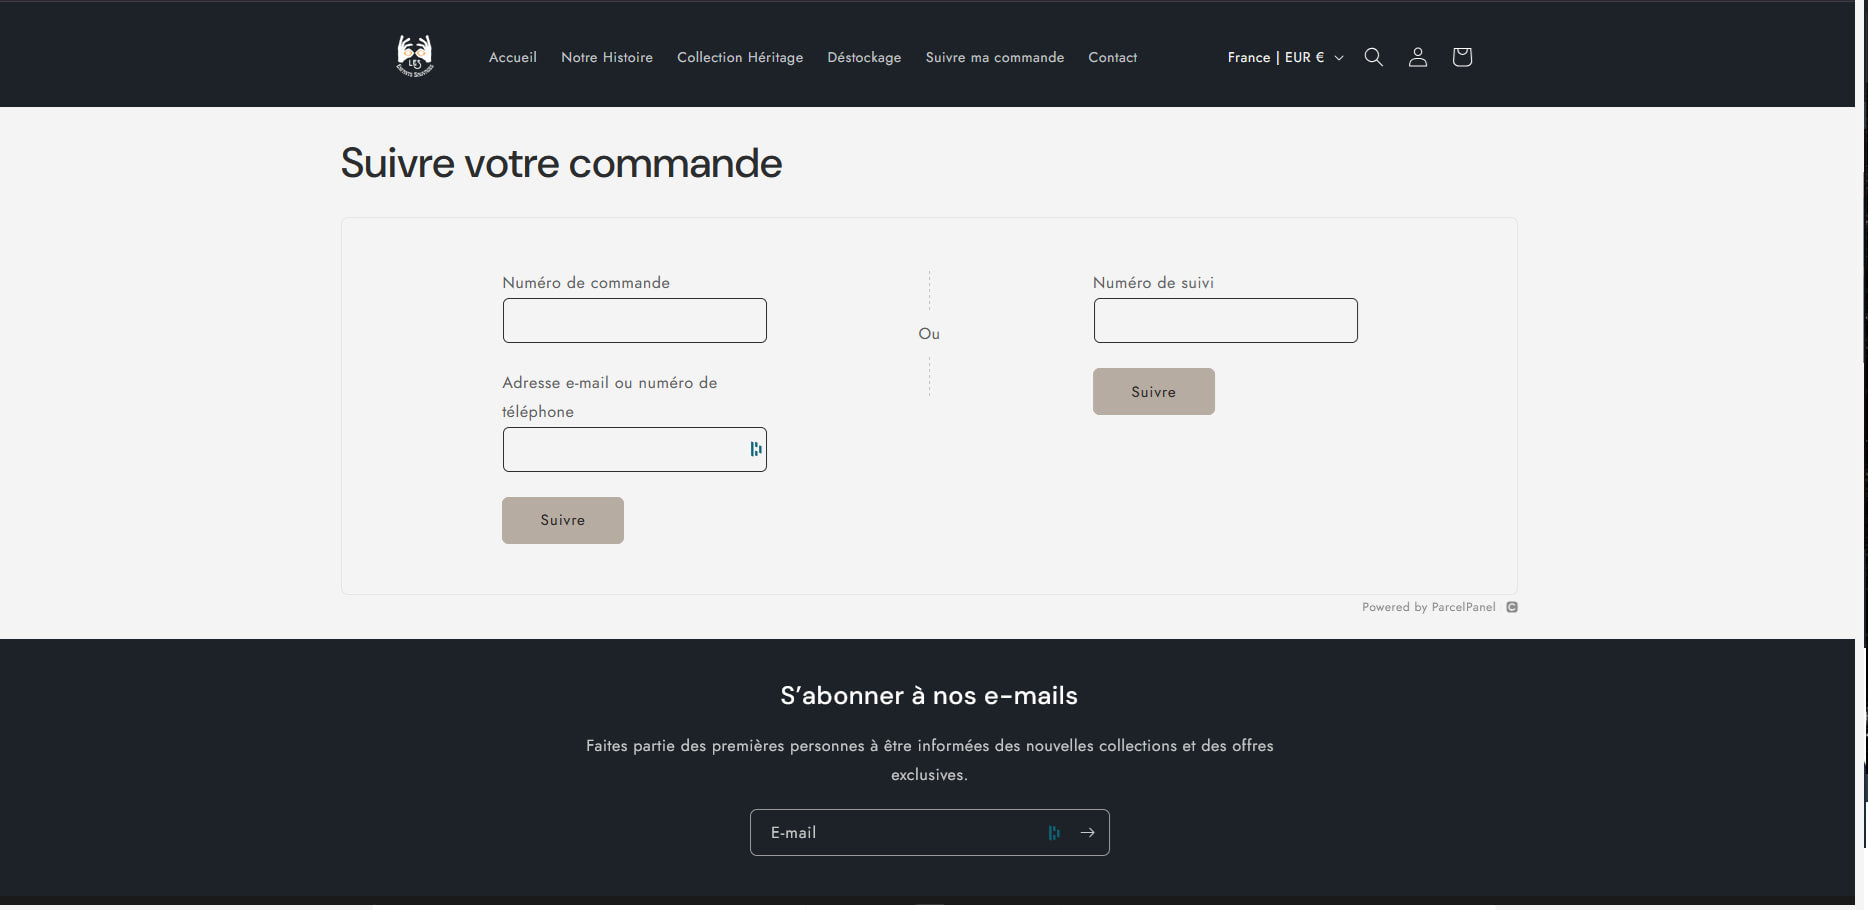
Task: Expand the France | EUR € country selector
Action: pos(1285,57)
